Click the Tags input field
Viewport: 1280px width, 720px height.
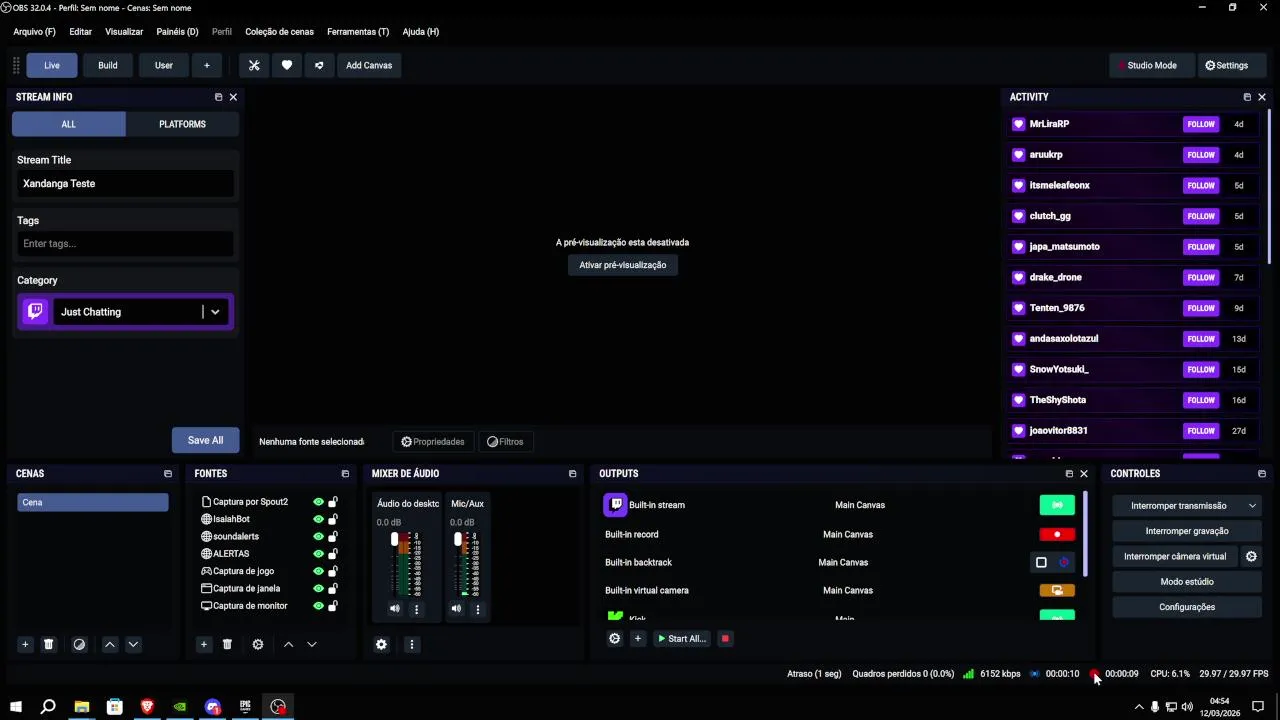pyautogui.click(x=125, y=244)
